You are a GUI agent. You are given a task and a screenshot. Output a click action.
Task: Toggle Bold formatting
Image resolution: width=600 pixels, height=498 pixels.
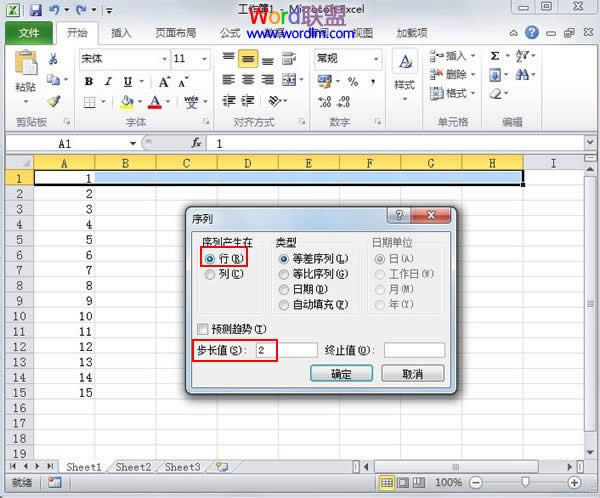(89, 82)
